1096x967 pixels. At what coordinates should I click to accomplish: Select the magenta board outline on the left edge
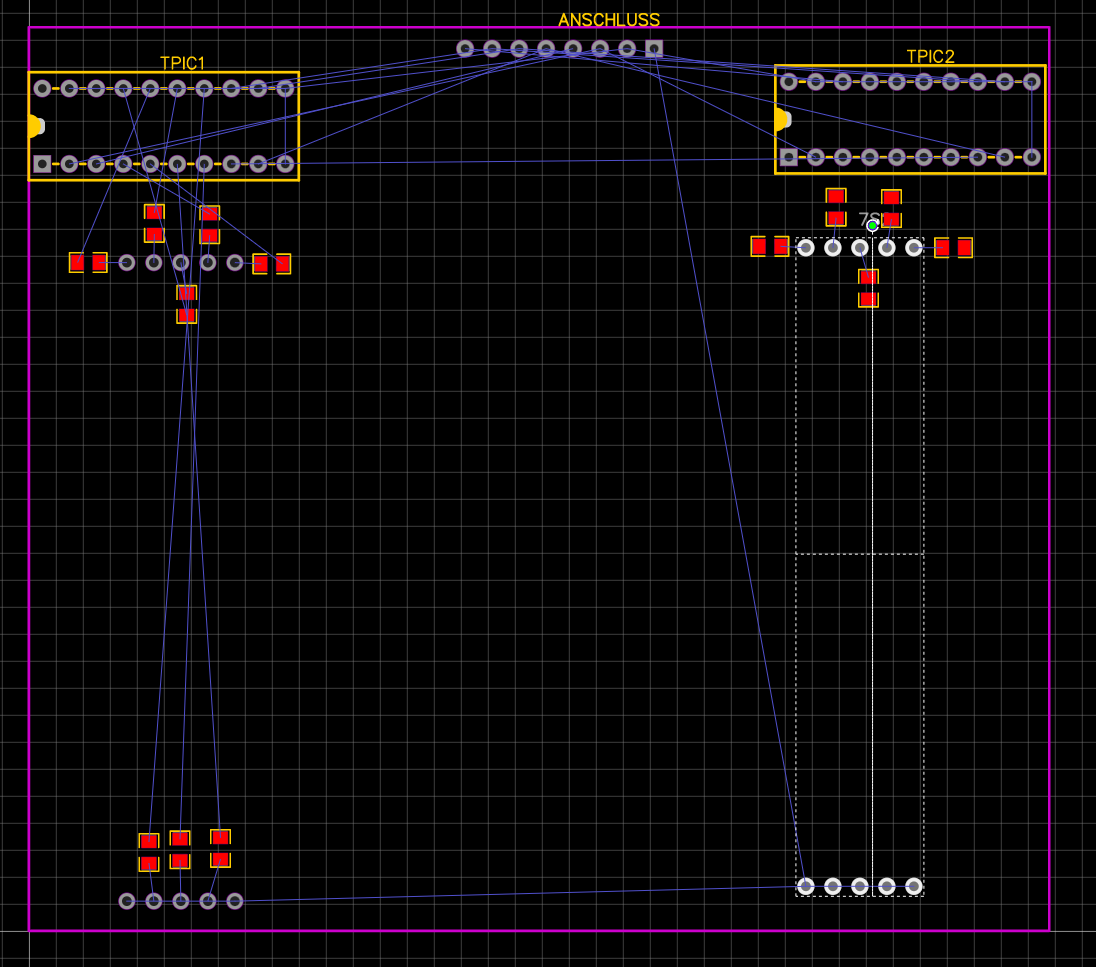coord(28,500)
